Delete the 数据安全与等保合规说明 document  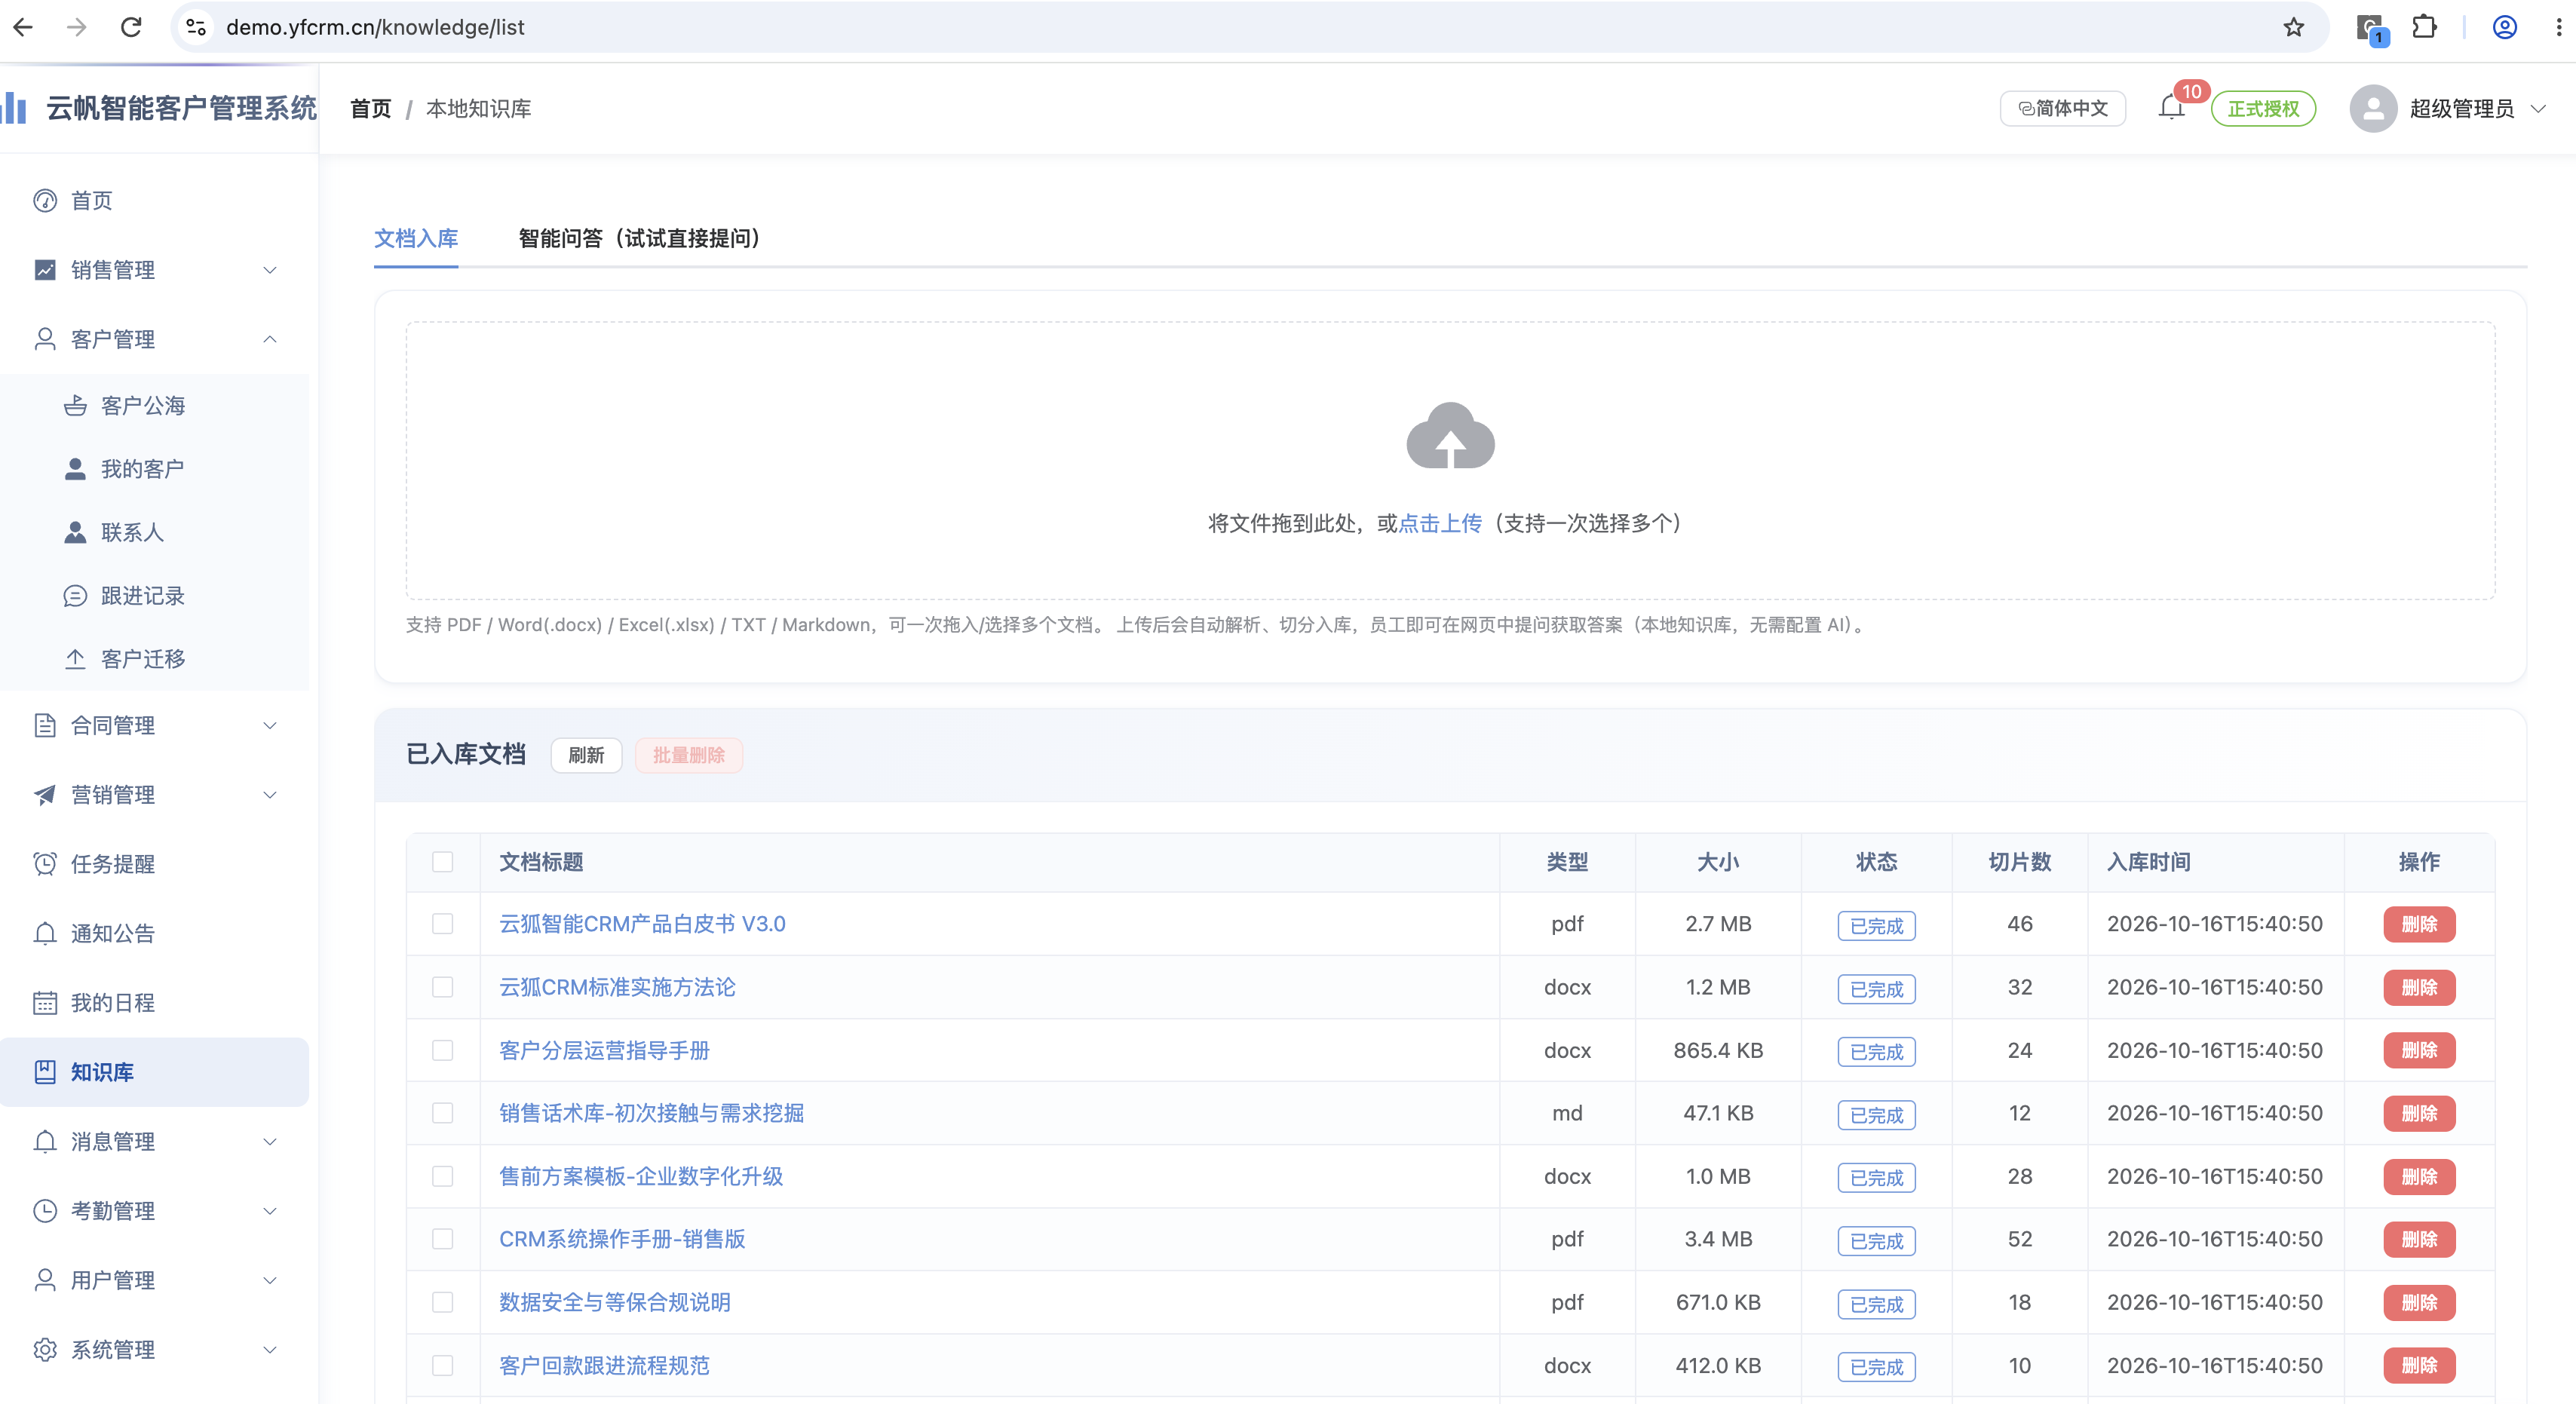[2419, 1302]
